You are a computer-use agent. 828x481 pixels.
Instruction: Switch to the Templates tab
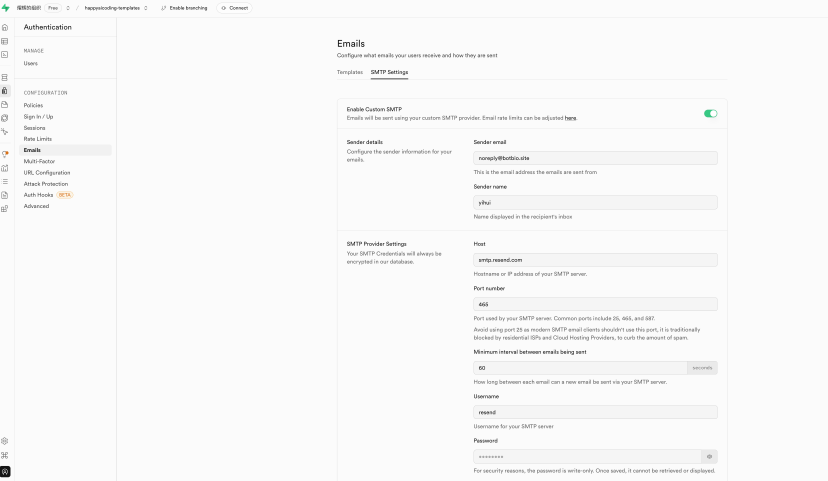350,72
